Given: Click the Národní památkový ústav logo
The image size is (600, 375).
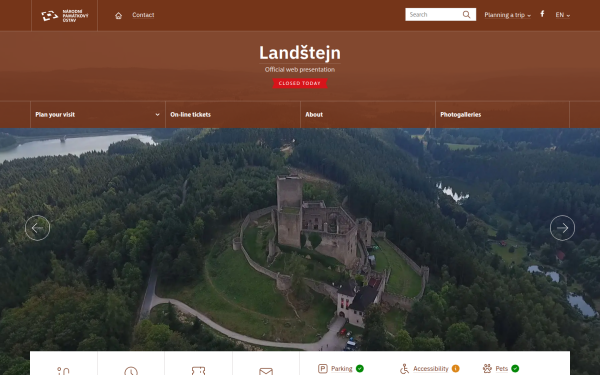Looking at the screenshot, I should 65,15.
